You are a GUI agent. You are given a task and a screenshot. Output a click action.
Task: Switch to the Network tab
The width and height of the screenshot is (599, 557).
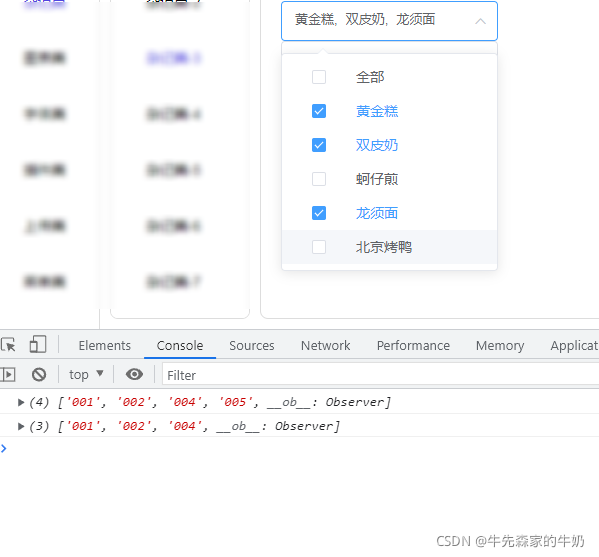click(x=325, y=345)
